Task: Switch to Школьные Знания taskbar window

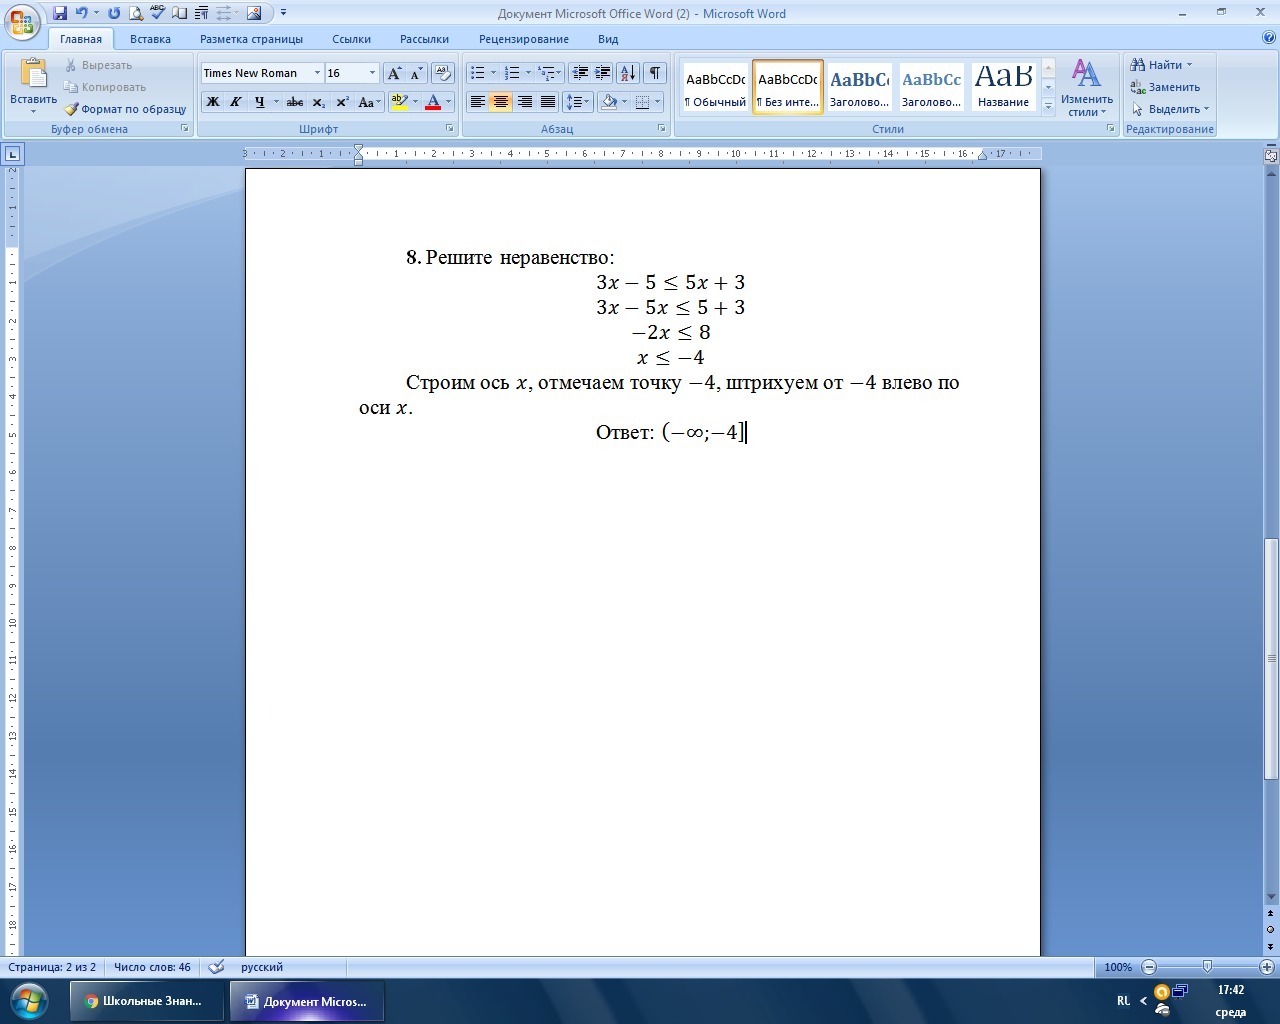Action: [145, 1001]
